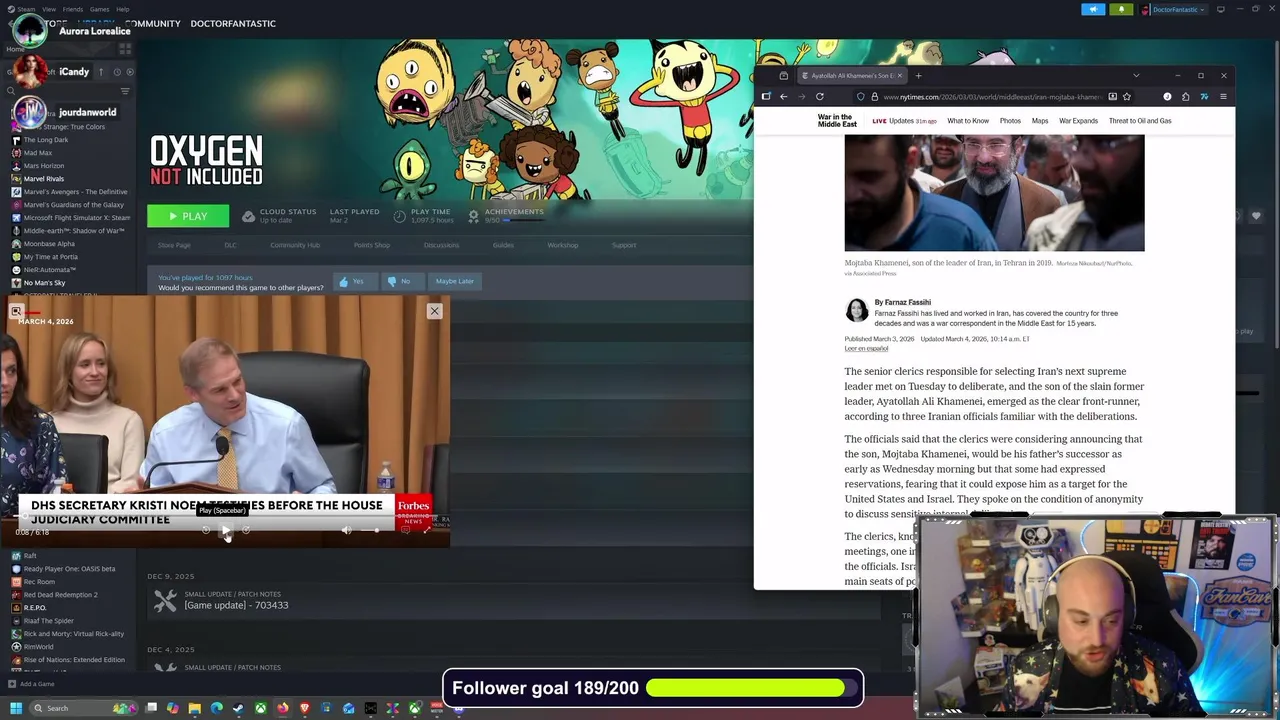Select No Man's Sky in the library
This screenshot has width=1280, height=720.
click(x=44, y=283)
